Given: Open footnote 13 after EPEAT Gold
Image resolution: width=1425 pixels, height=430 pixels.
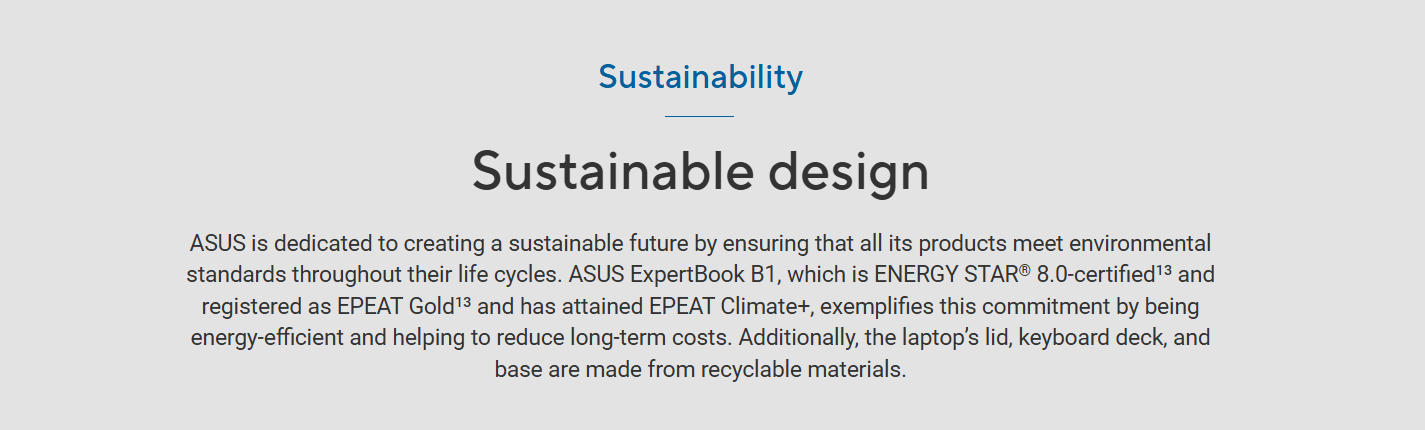Looking at the screenshot, I should tap(463, 301).
